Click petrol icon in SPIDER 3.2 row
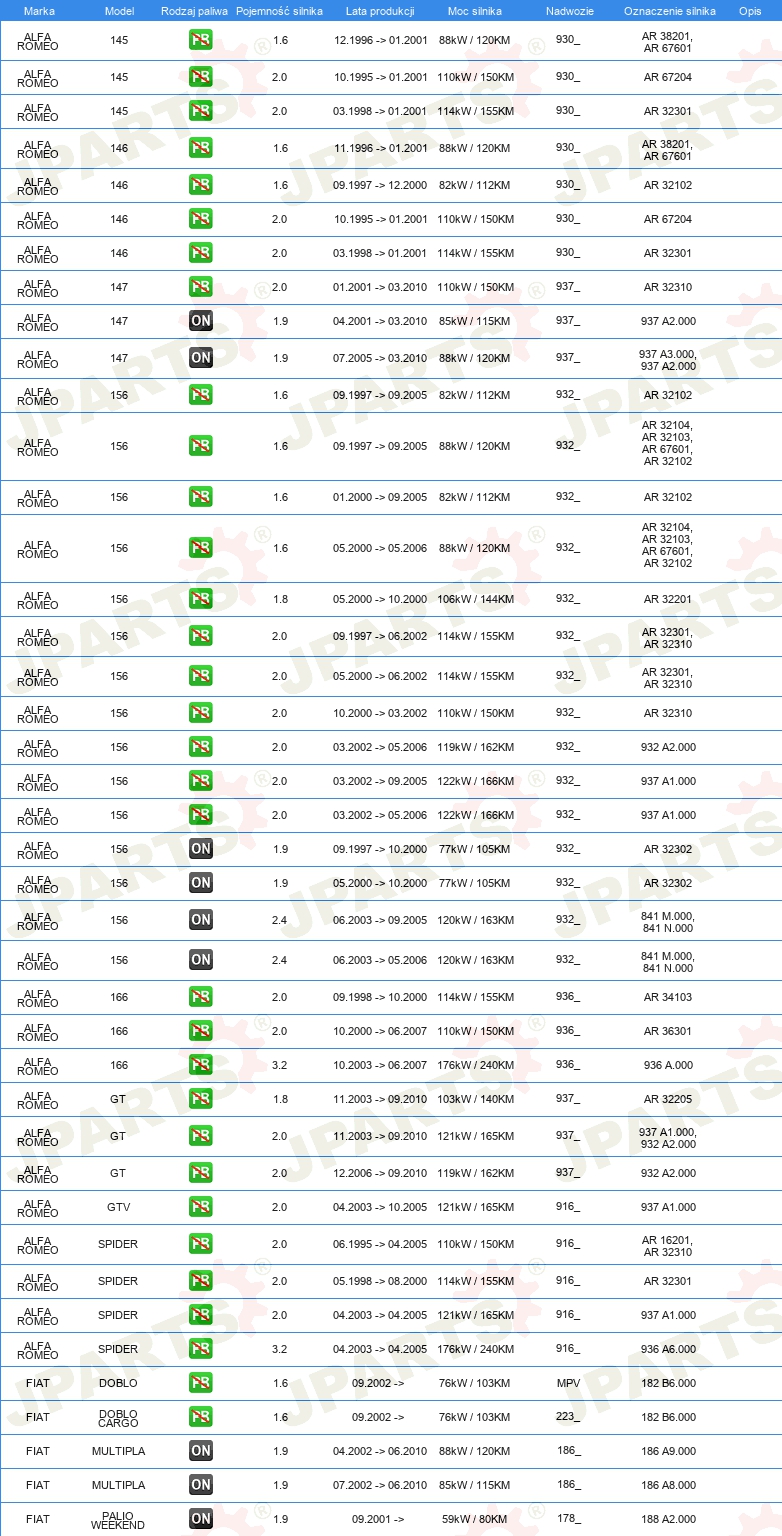This screenshot has height=1536, width=782. [x=200, y=1349]
